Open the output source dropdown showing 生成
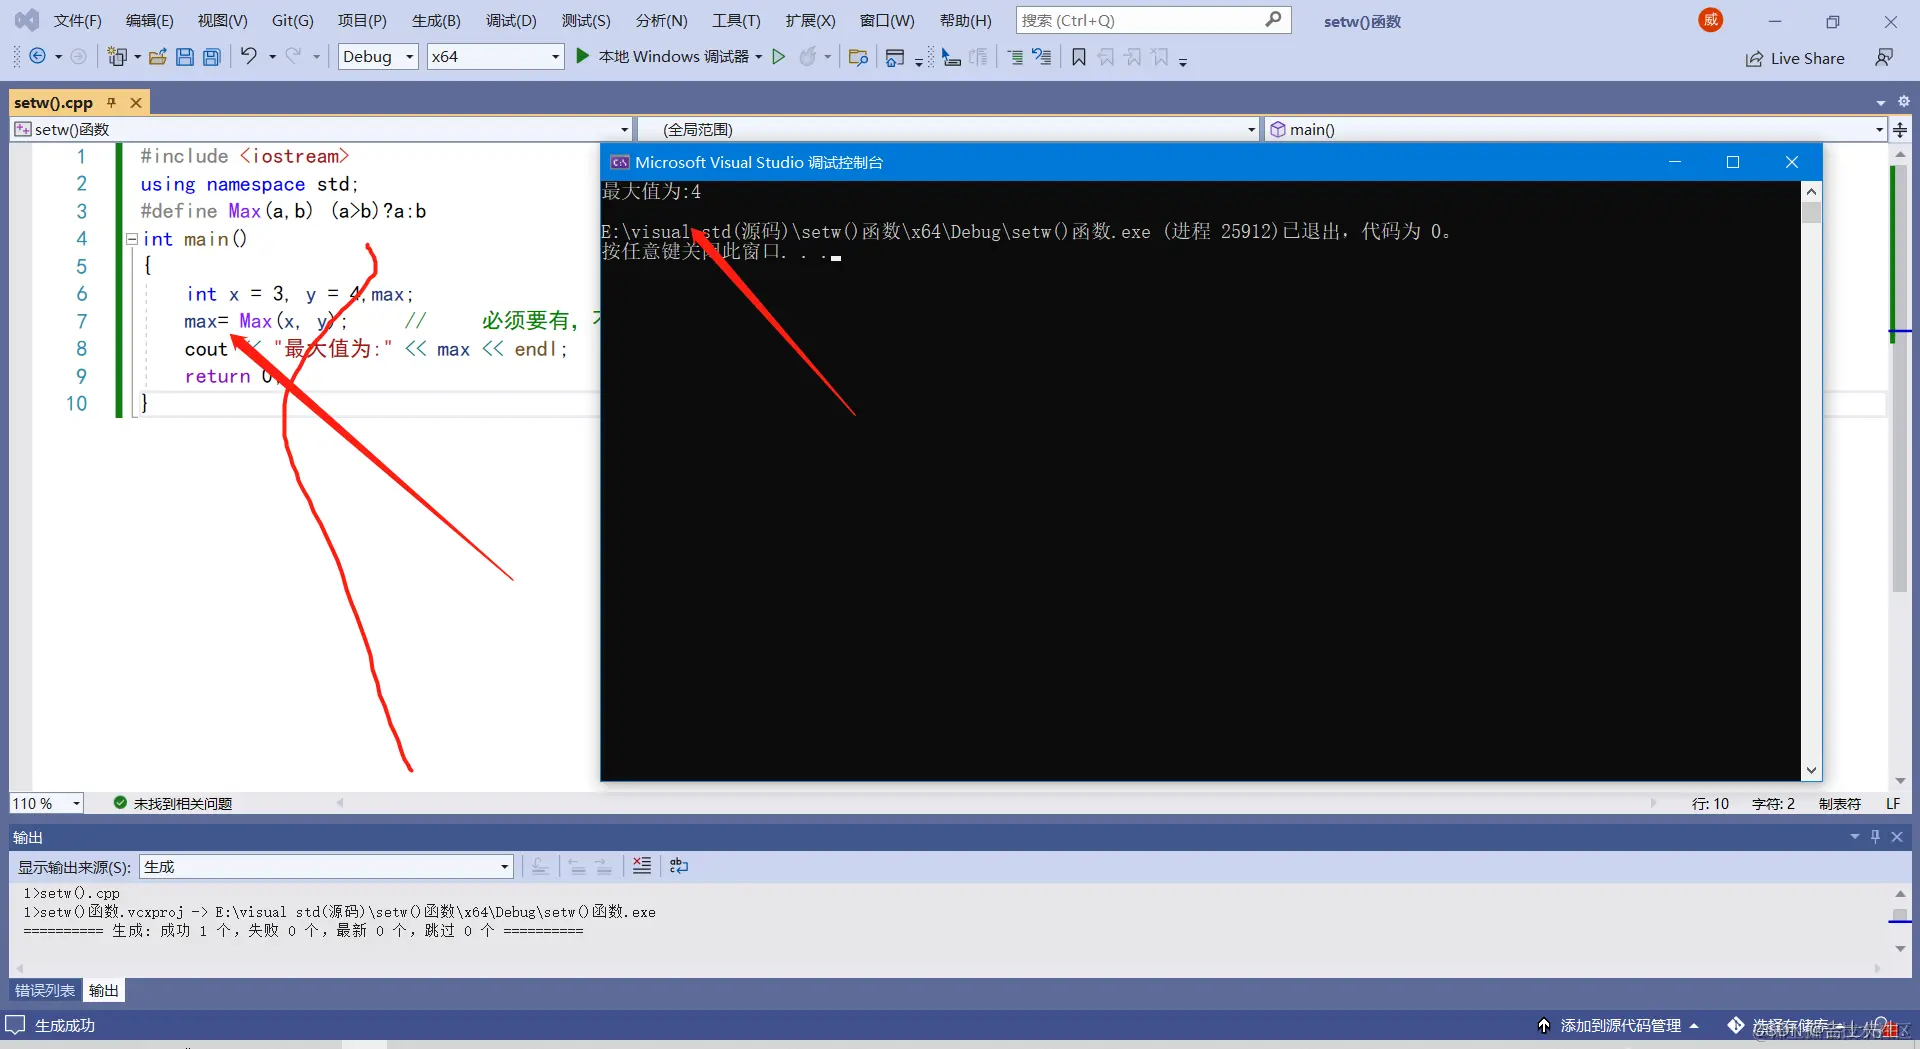This screenshot has width=1920, height=1049. coord(327,867)
